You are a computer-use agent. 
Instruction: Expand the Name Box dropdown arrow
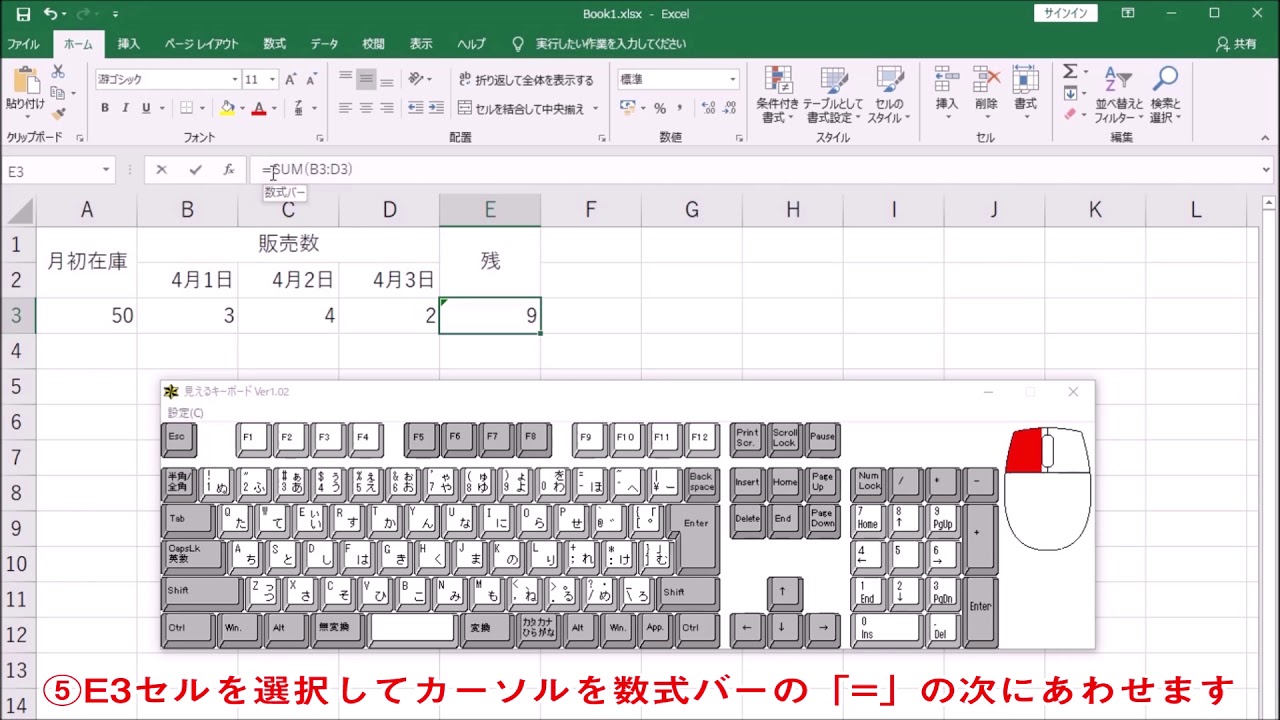(x=106, y=171)
